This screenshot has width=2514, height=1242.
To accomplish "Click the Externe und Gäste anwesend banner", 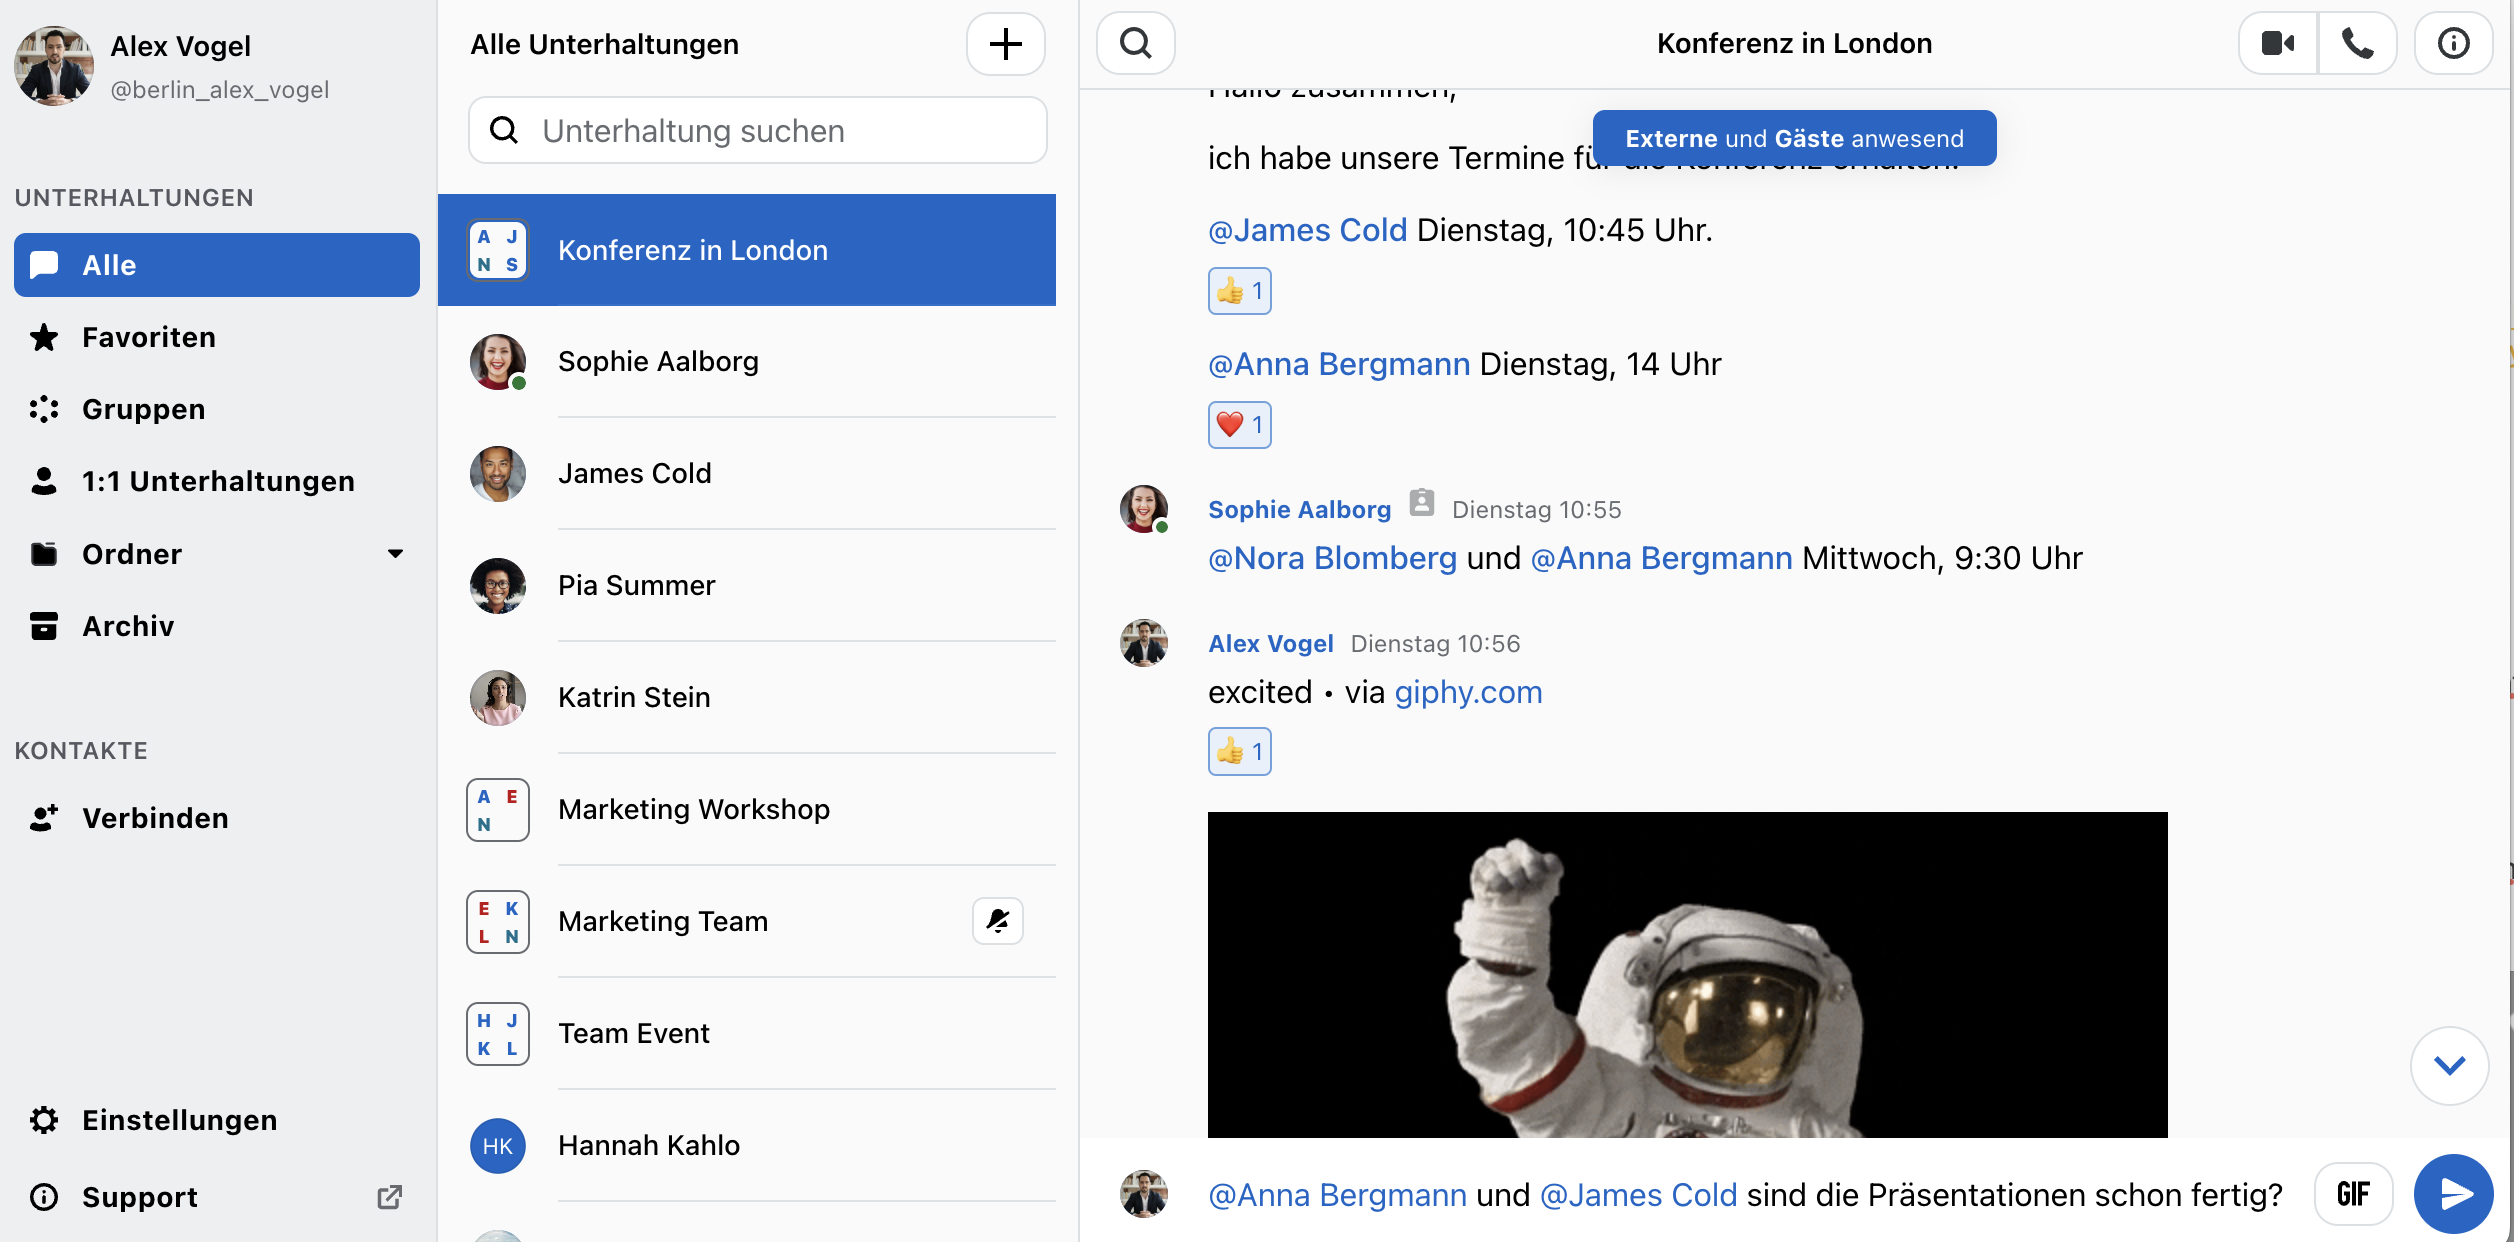I will coord(1794,138).
